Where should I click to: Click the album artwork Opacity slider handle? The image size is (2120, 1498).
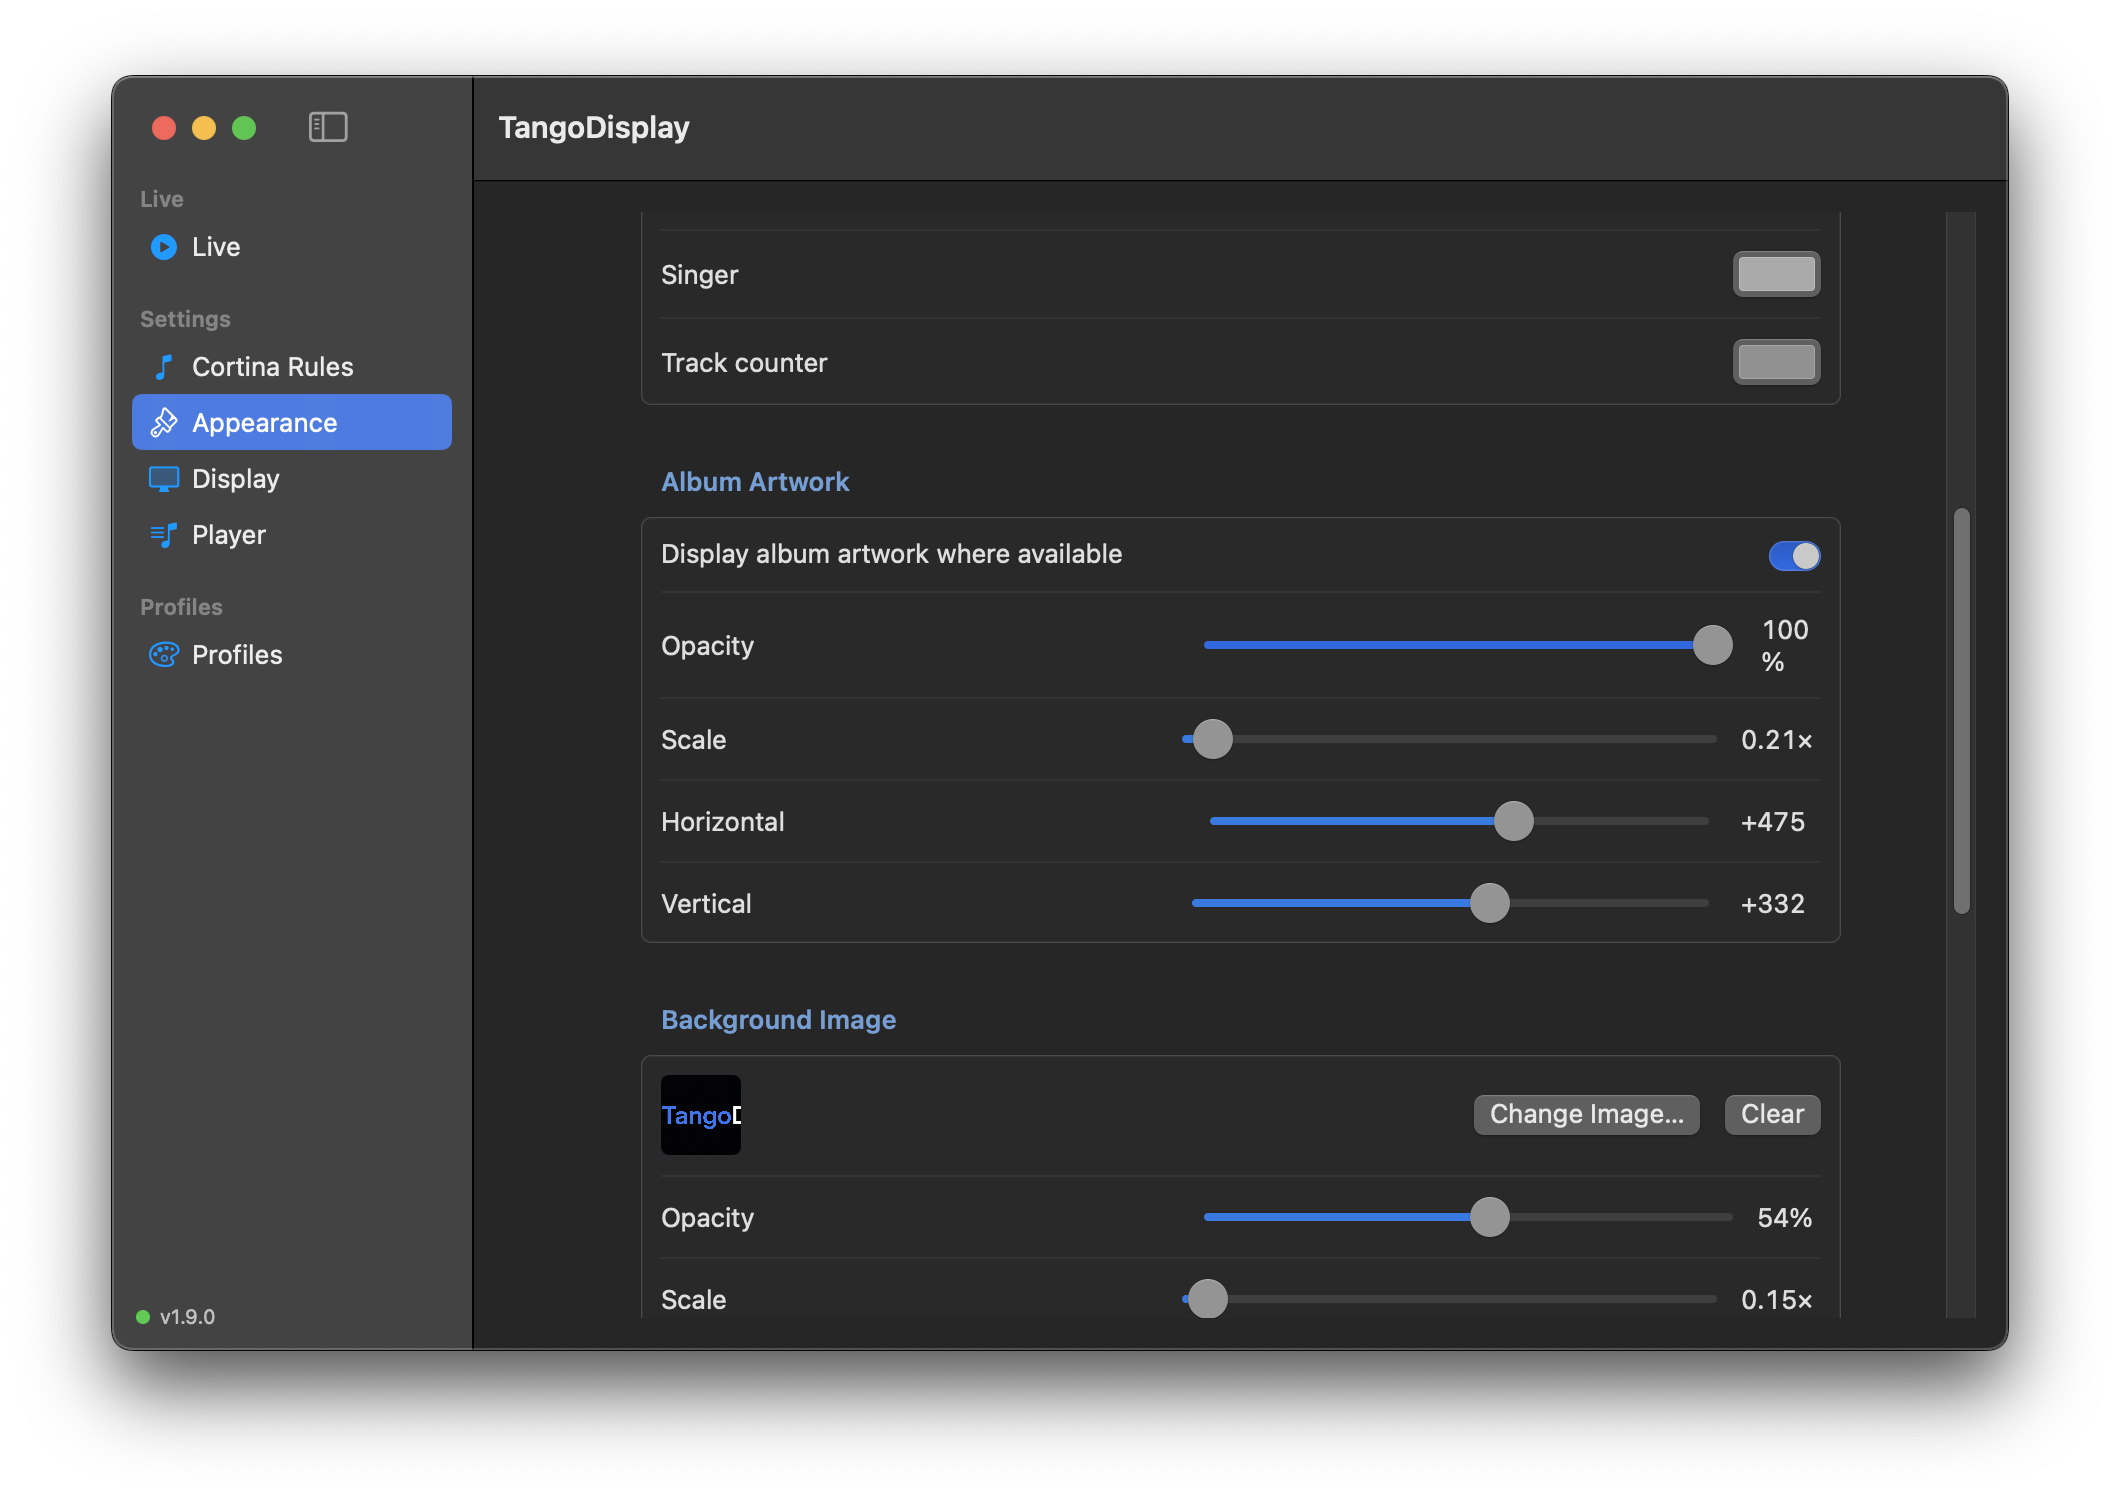[x=1712, y=645]
